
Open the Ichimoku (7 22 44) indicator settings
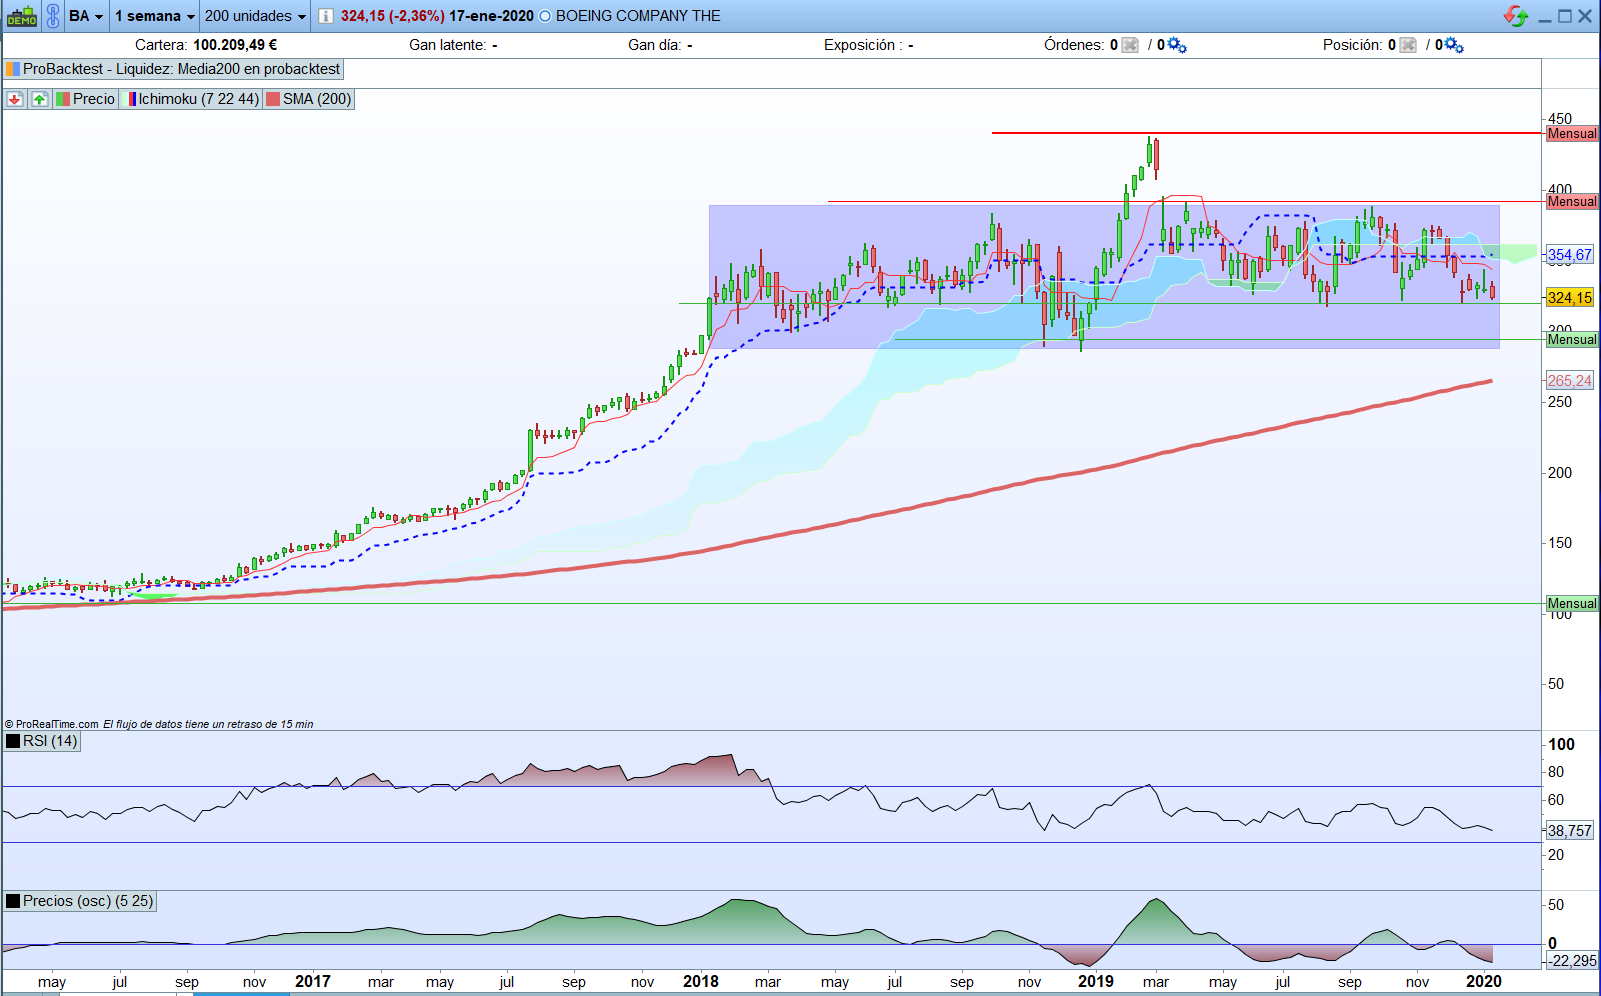tap(193, 99)
